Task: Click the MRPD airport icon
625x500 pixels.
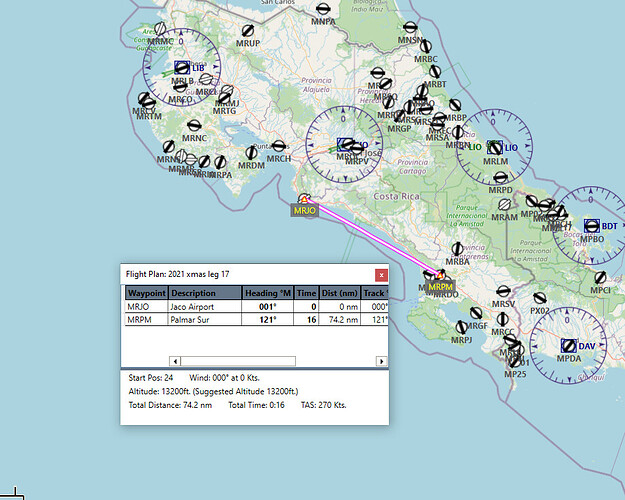Action: [x=501, y=177]
